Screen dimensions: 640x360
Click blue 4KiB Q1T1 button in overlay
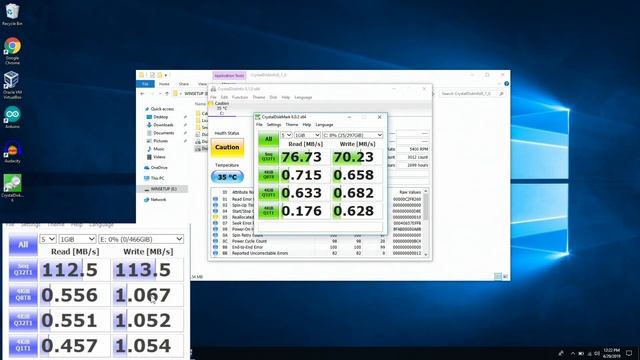click(x=23, y=345)
